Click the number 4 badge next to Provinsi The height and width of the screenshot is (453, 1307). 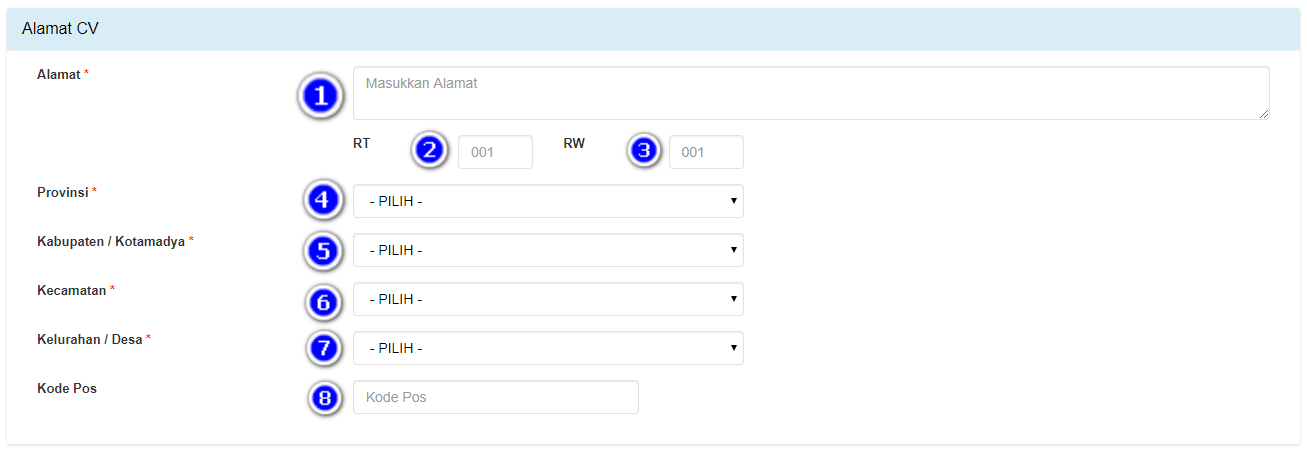(322, 200)
